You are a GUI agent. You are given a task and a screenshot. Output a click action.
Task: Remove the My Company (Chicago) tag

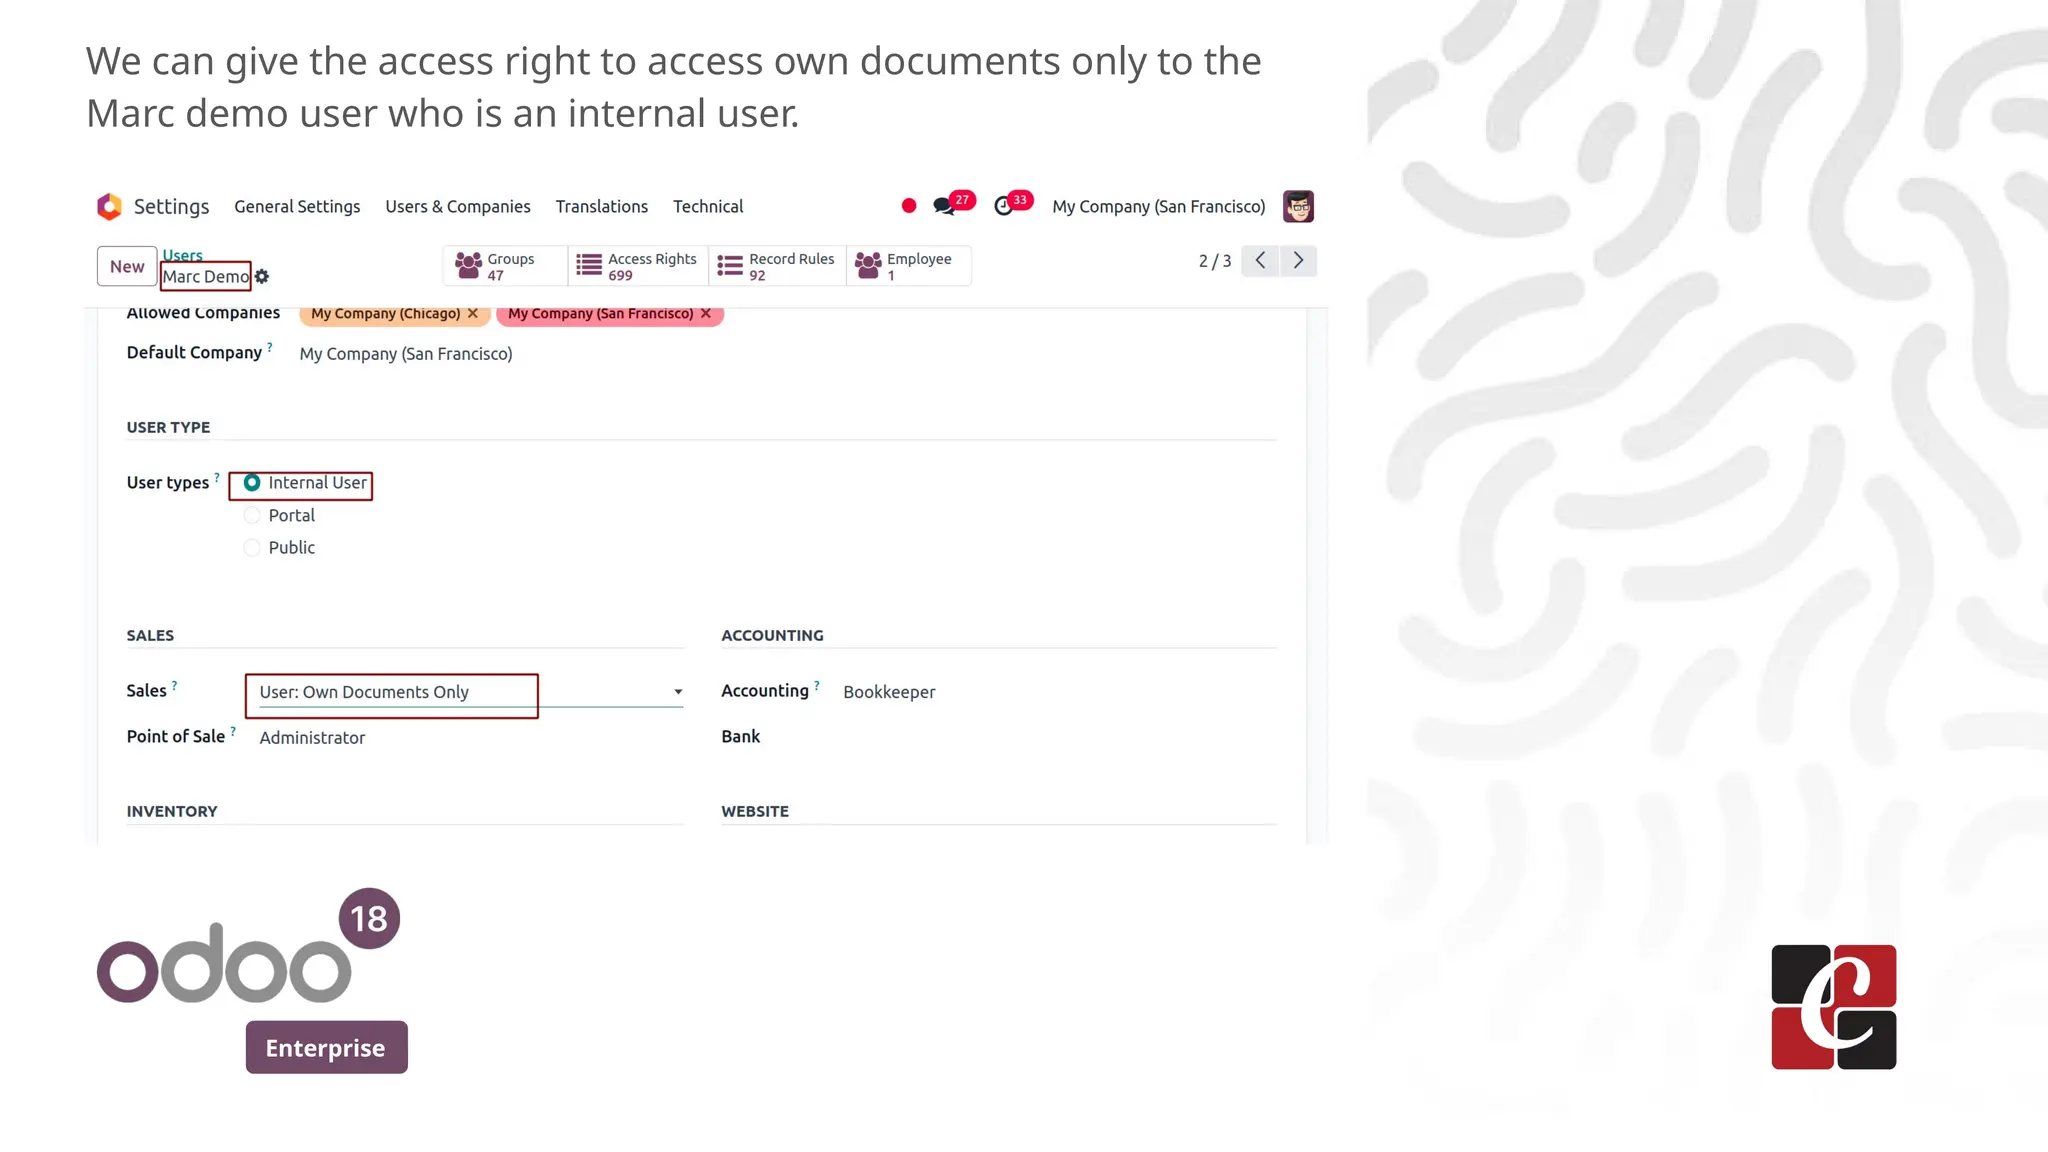tap(473, 313)
